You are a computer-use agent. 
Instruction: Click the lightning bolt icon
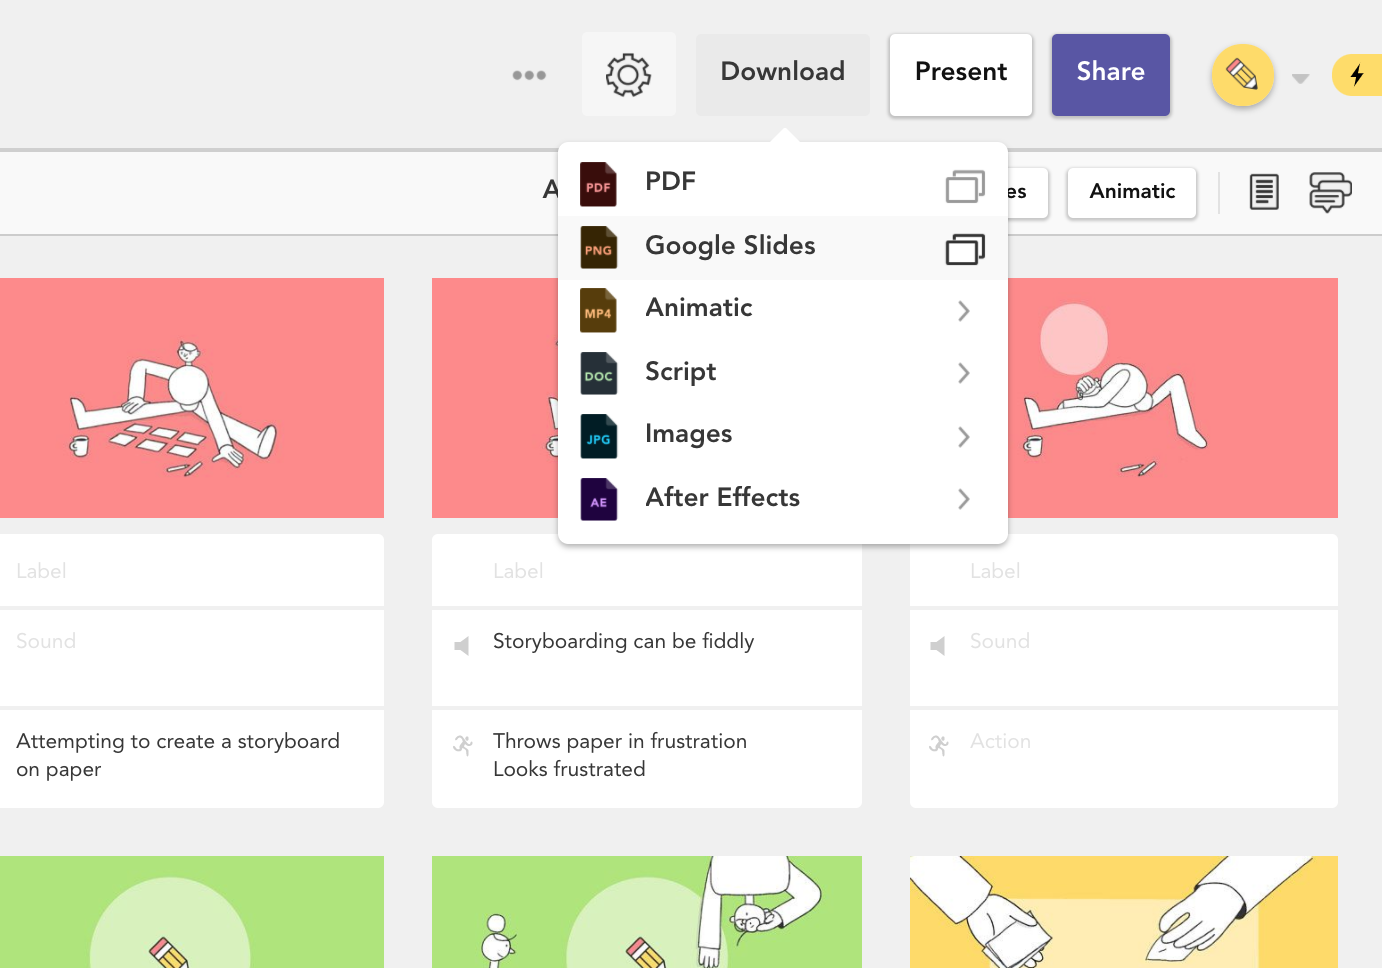(1357, 75)
